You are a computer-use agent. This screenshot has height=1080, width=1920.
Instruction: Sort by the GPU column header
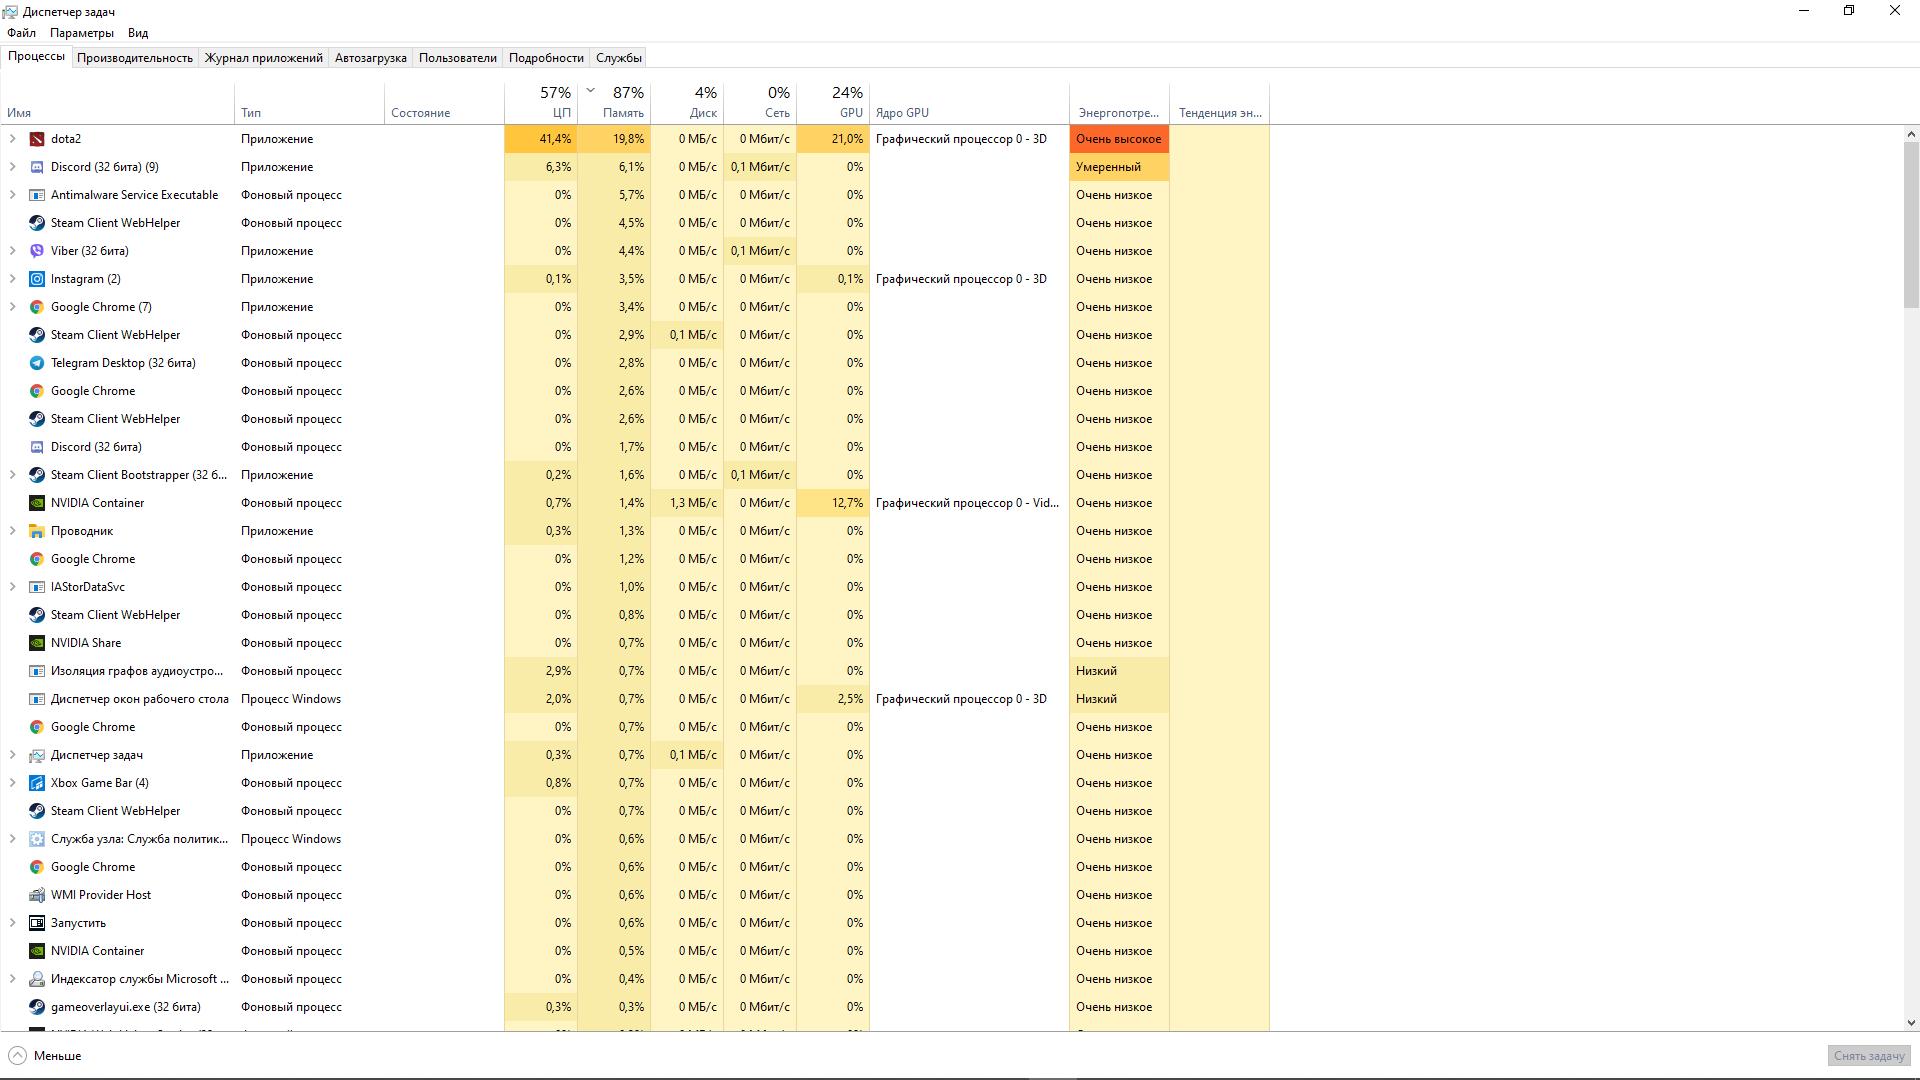coord(833,104)
